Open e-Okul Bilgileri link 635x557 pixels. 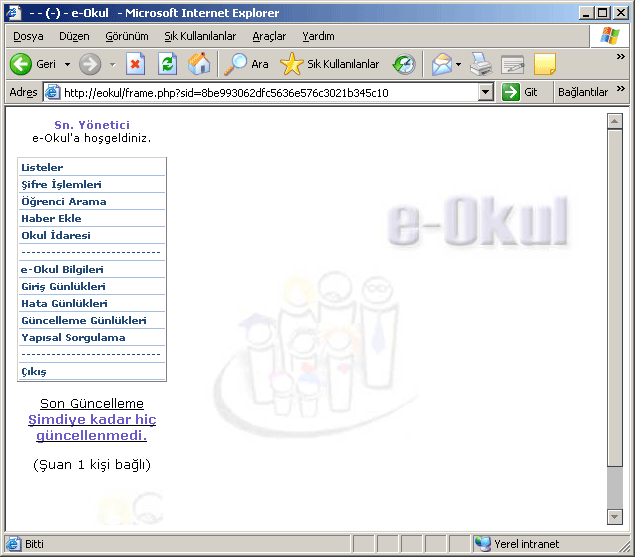[x=62, y=269]
